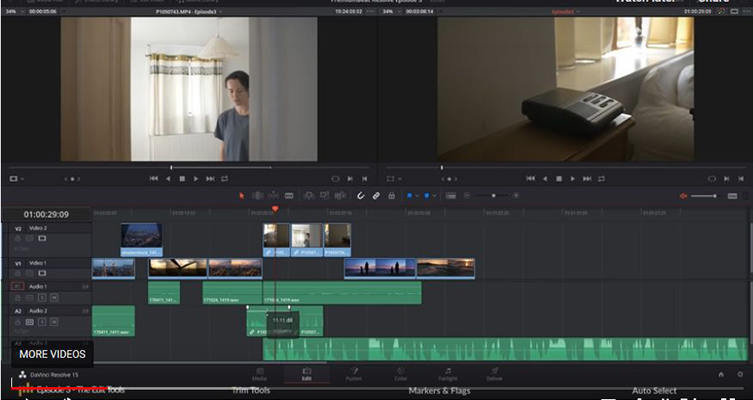Source viewer: play forward

tap(196, 179)
